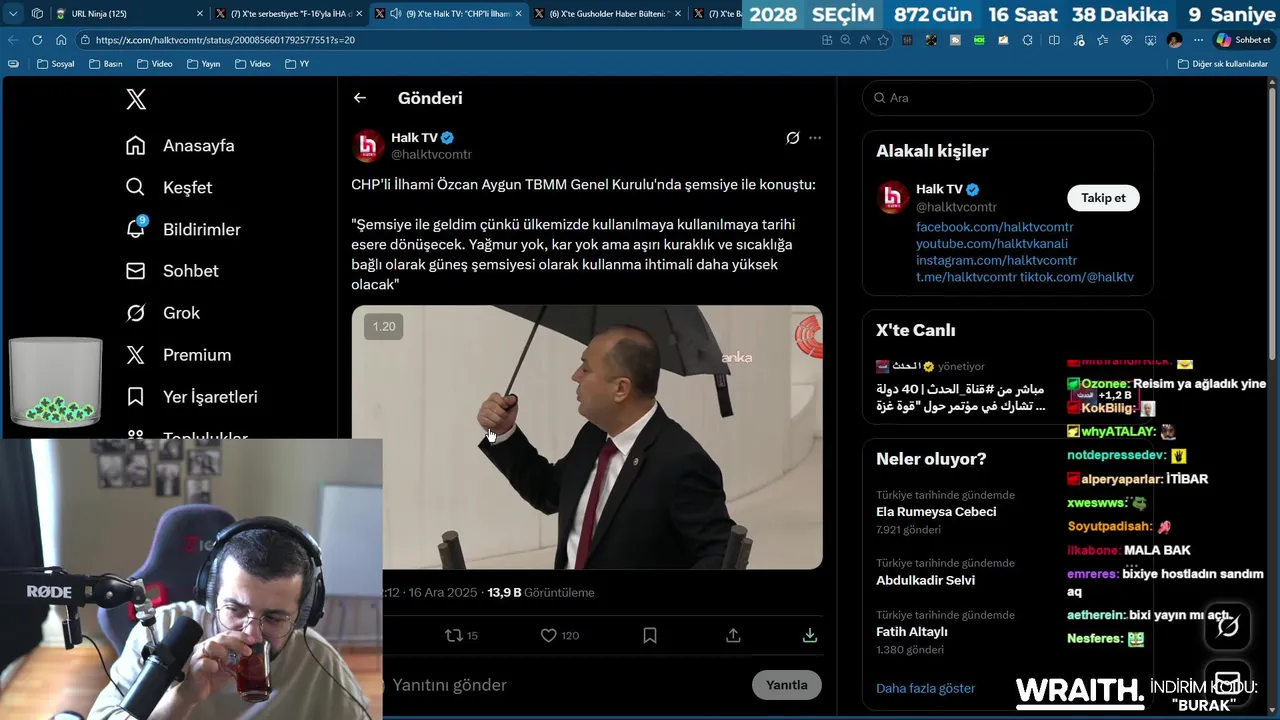Open browser settings three-dot menu
The height and width of the screenshot is (720, 1280).
(x=1198, y=40)
